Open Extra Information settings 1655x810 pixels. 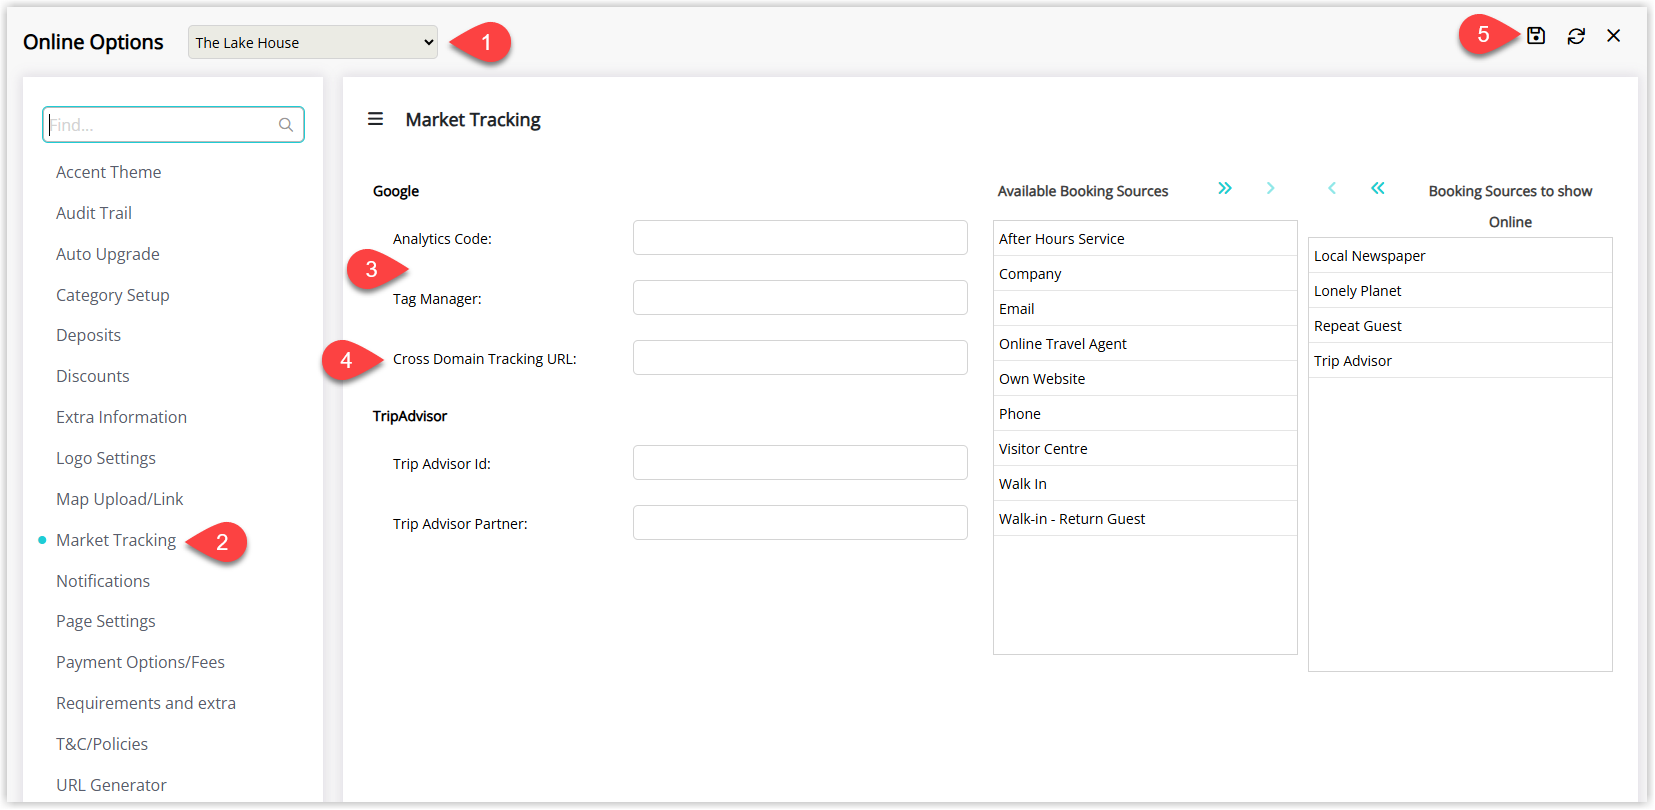121,417
